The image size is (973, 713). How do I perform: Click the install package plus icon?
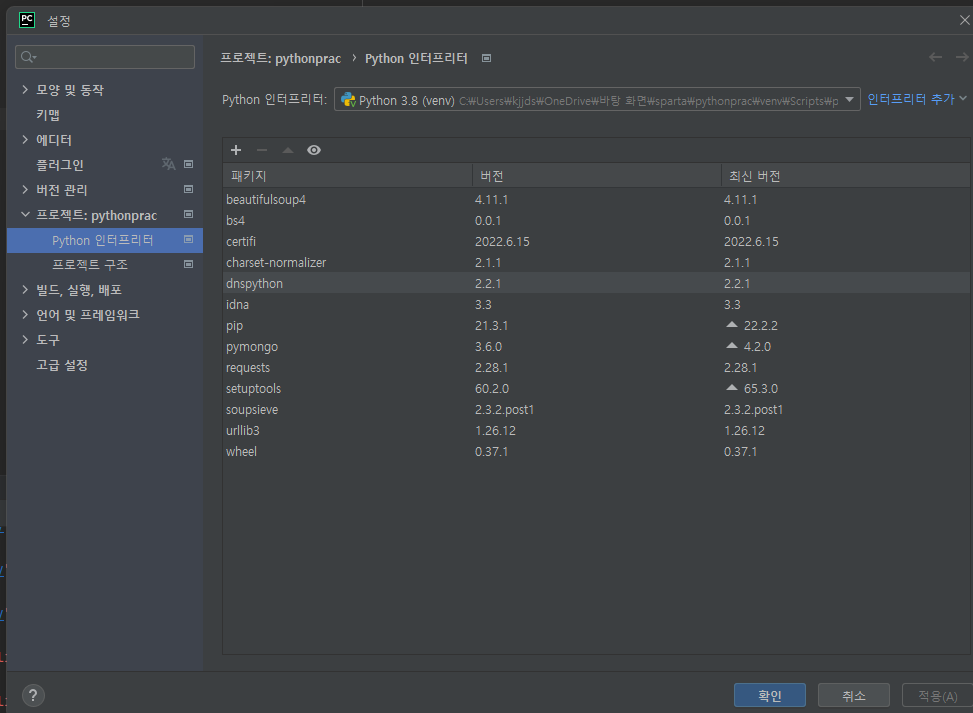236,150
